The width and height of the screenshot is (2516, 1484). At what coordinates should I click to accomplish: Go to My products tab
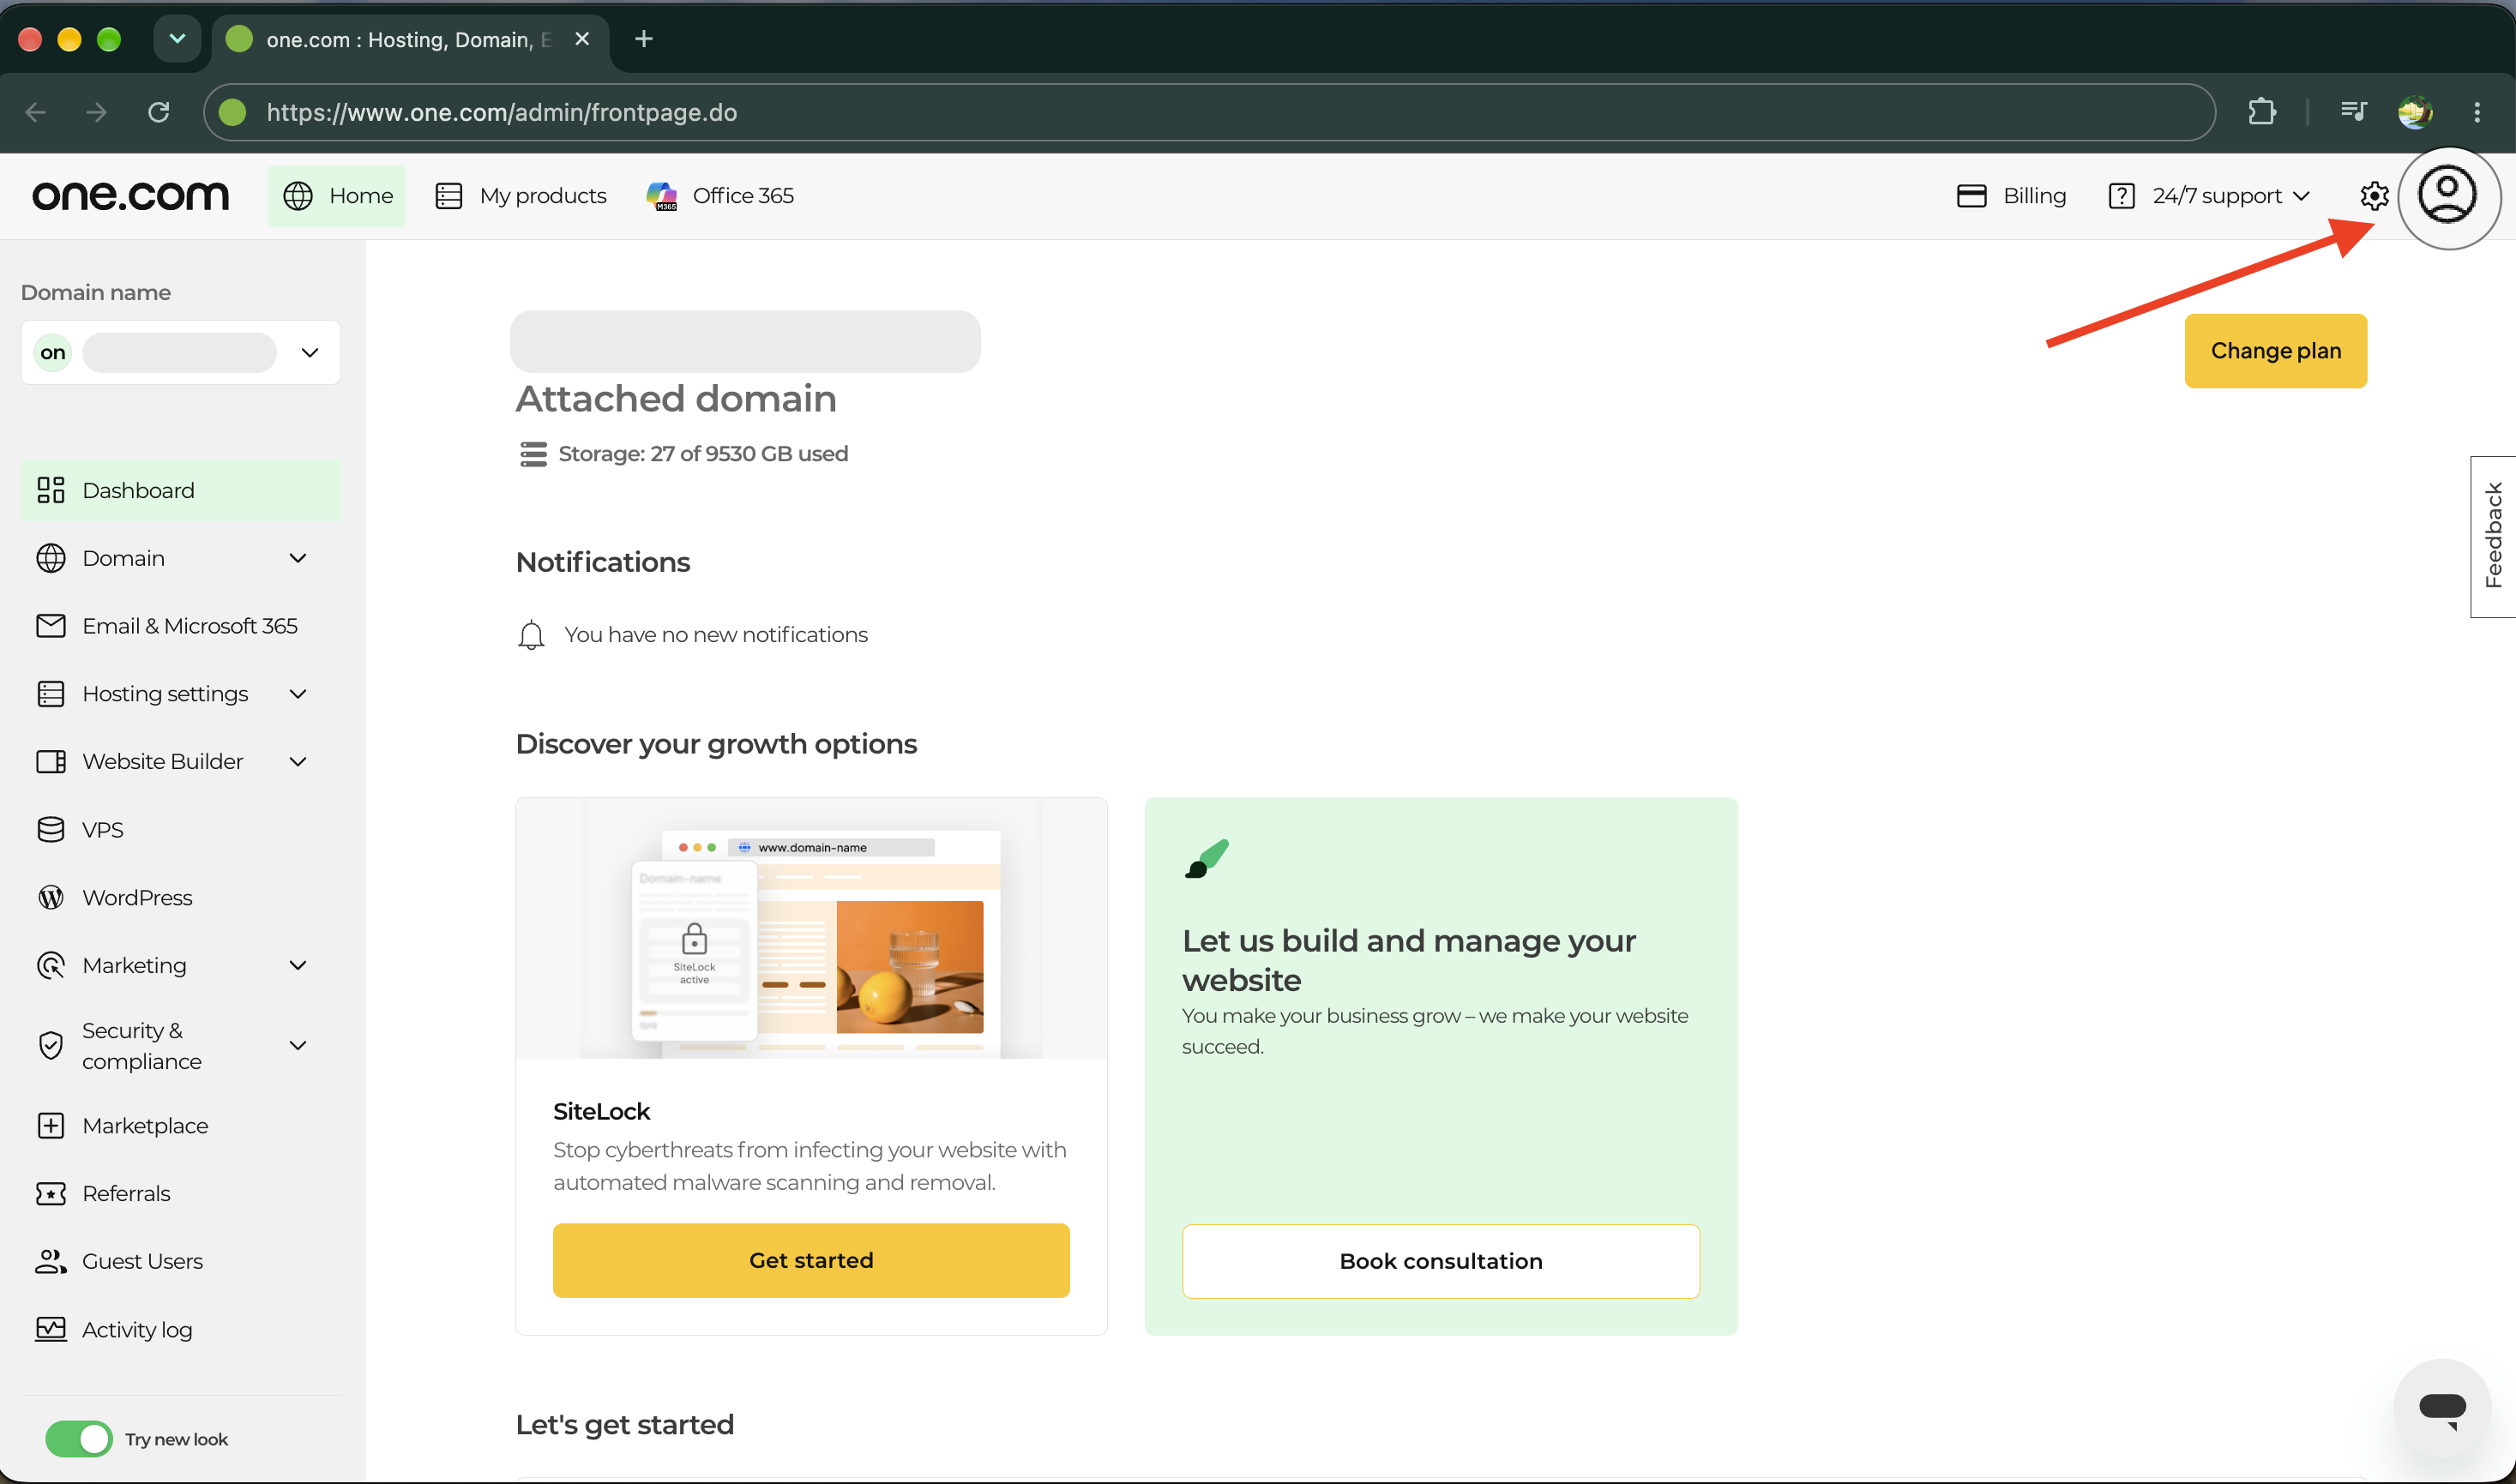(x=521, y=196)
